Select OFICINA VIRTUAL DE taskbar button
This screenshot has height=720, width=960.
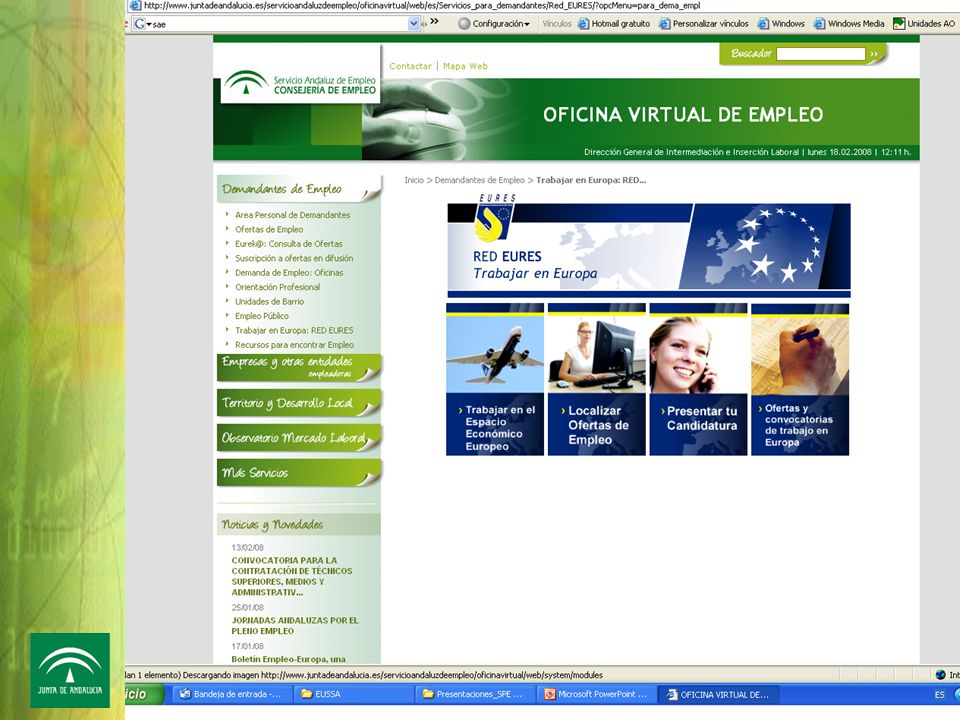tap(720, 694)
